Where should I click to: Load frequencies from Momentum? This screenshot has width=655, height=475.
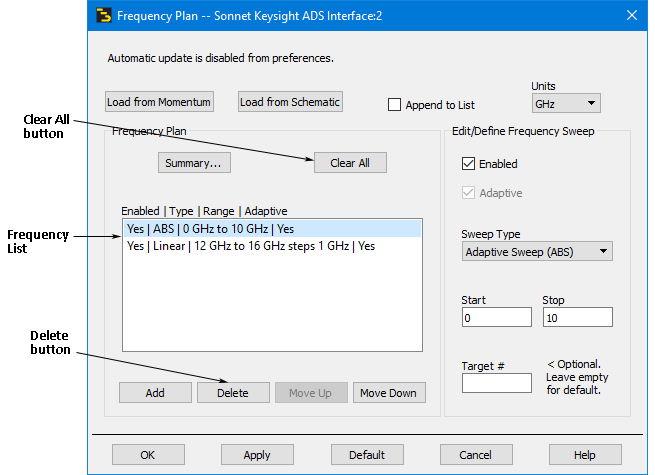(159, 102)
